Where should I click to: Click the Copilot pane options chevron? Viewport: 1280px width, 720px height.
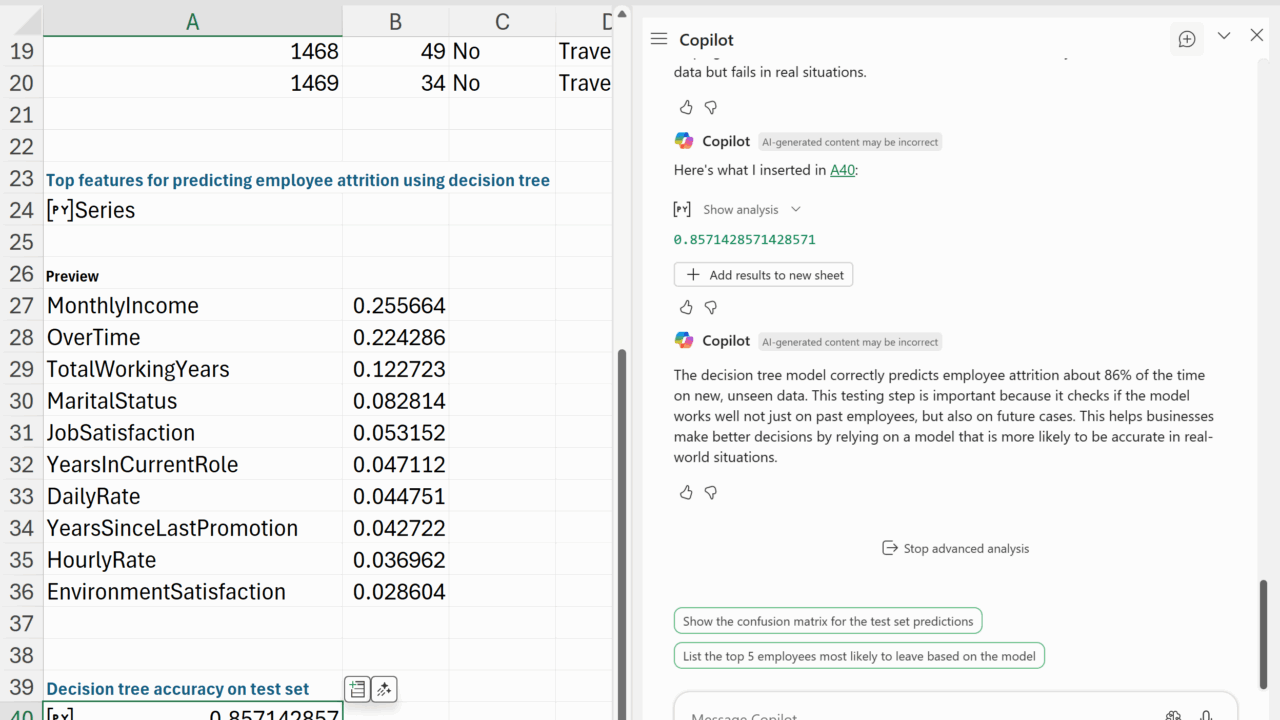click(x=1224, y=36)
